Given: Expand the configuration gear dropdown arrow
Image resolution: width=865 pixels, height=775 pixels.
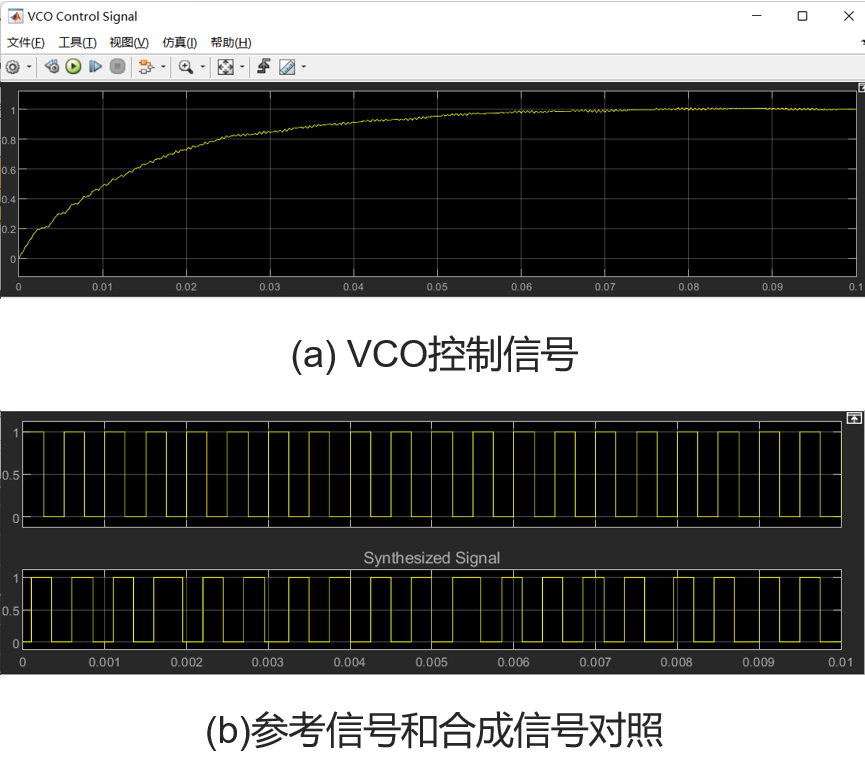Looking at the screenshot, I should pyautogui.click(x=29, y=67).
